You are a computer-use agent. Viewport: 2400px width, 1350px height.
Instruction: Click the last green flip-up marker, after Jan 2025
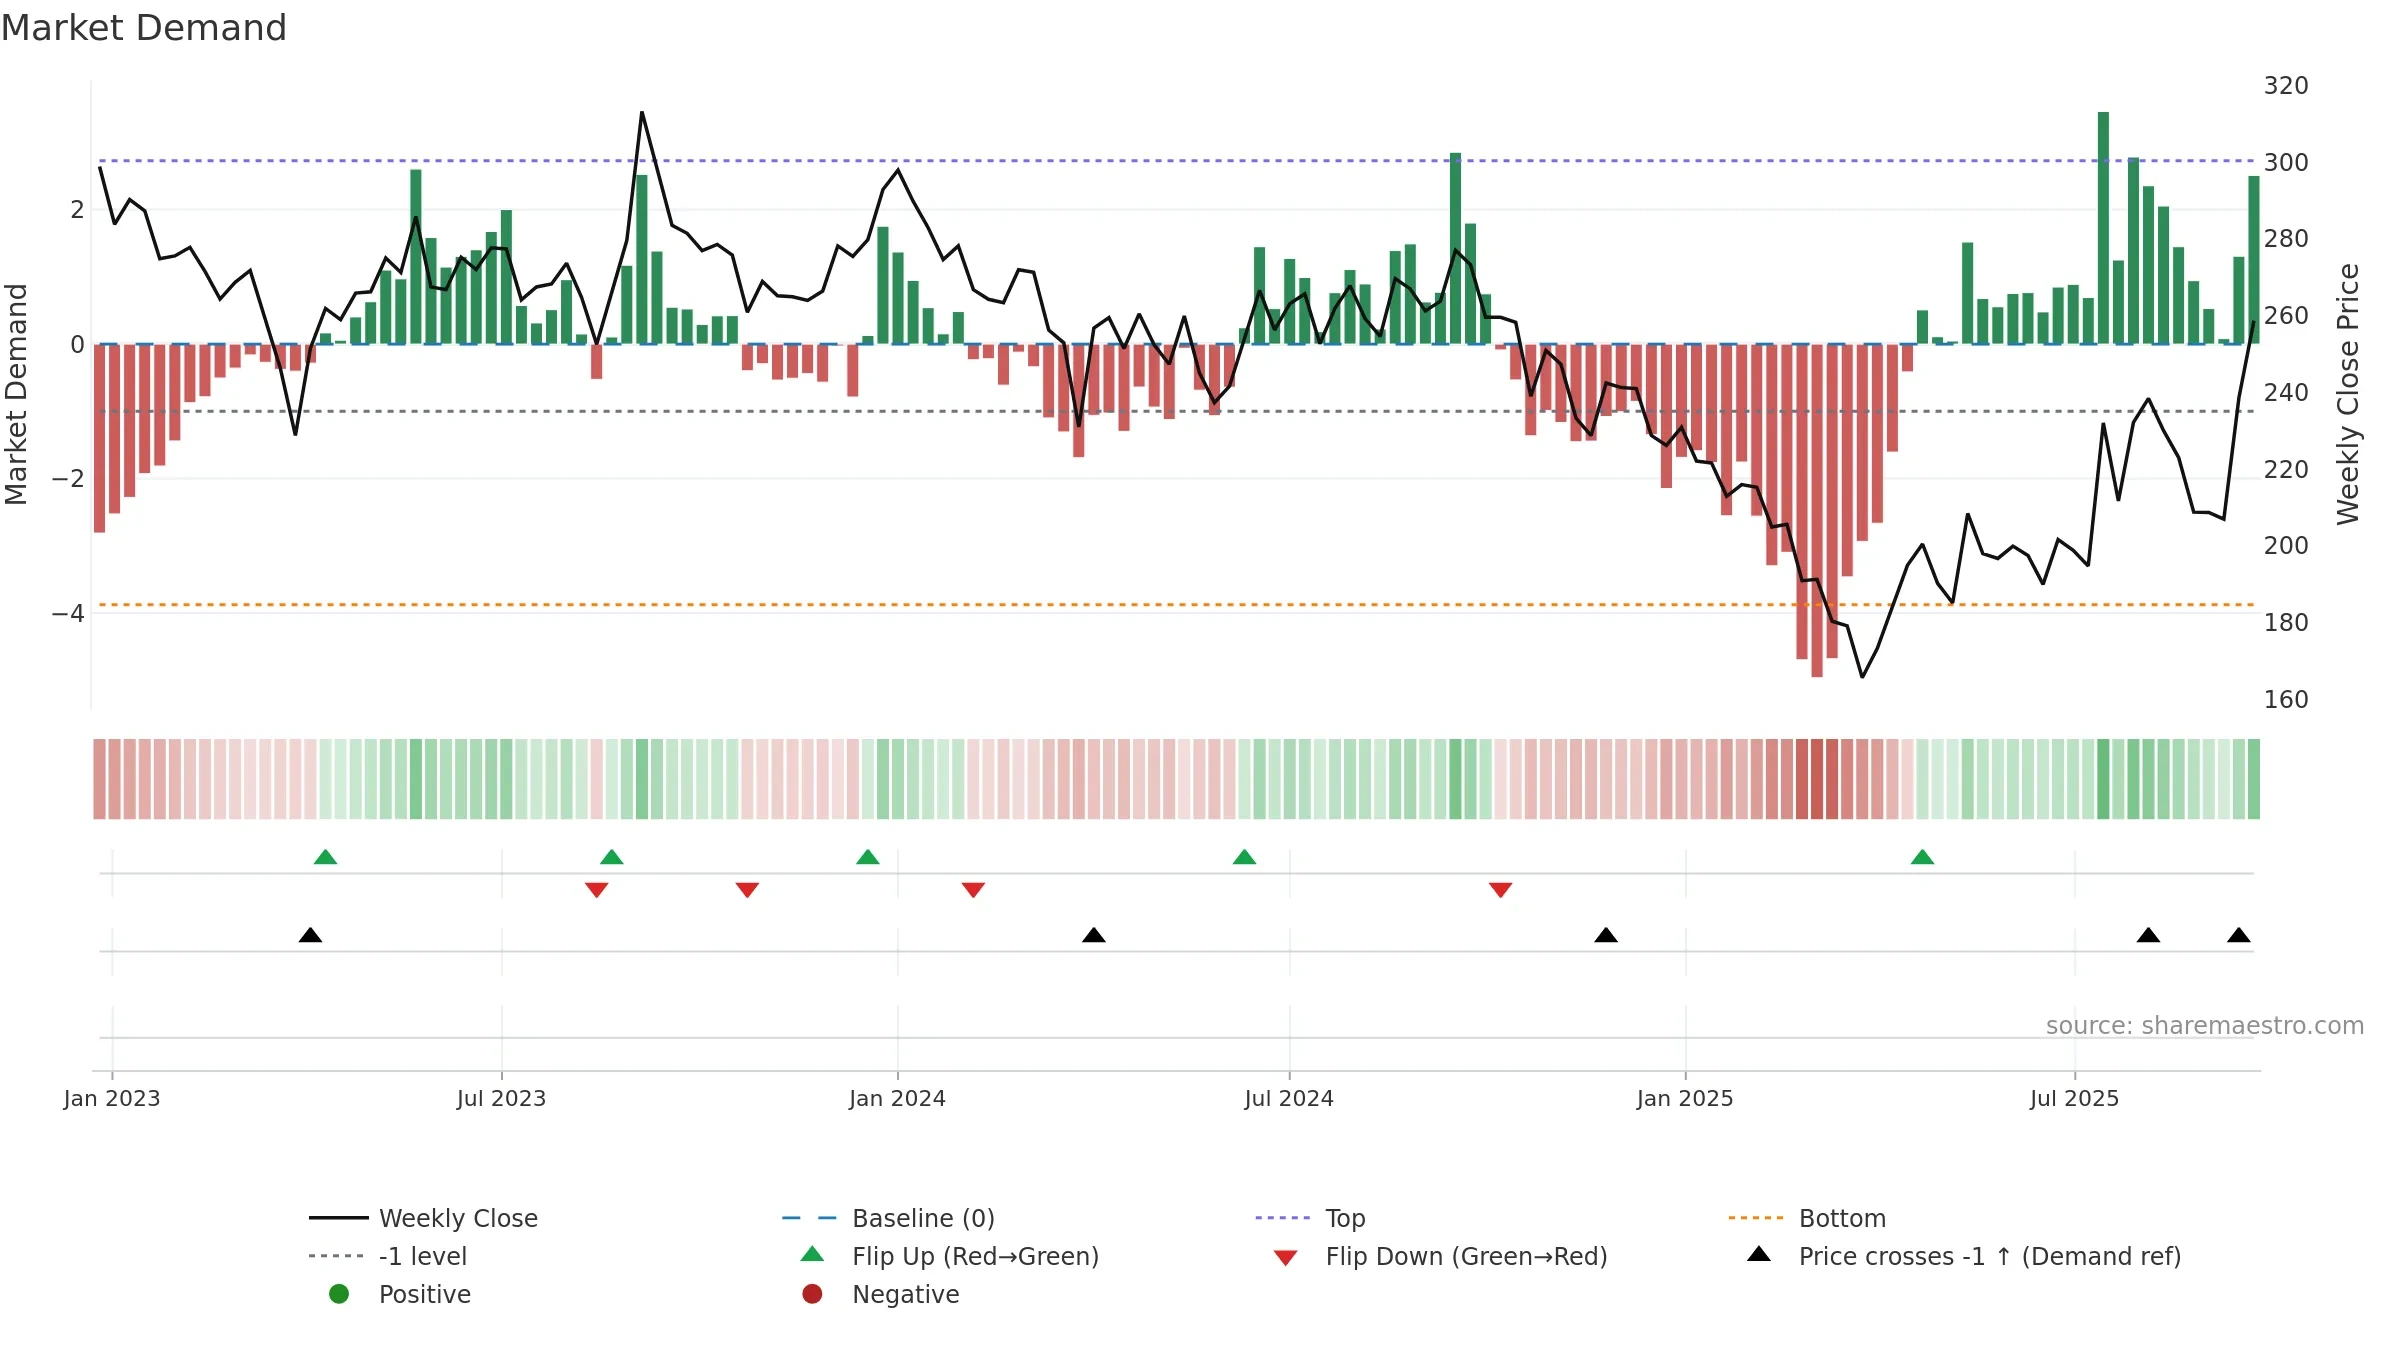click(1922, 857)
